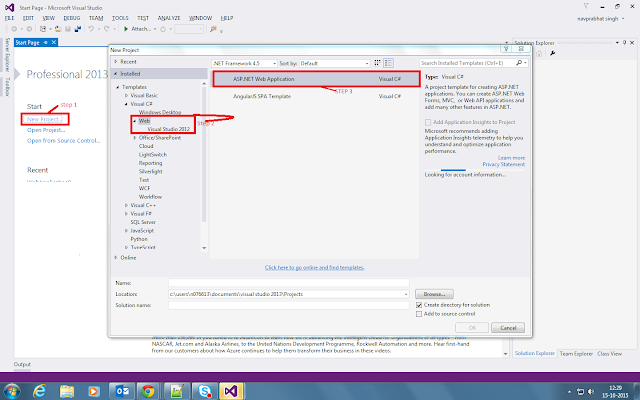The height and width of the screenshot is (400, 640).
Task: Click the Learn more link
Action: [511, 158]
